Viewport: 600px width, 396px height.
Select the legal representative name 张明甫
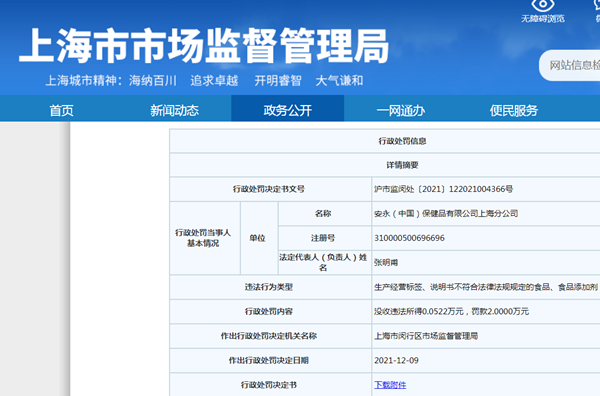point(386,262)
